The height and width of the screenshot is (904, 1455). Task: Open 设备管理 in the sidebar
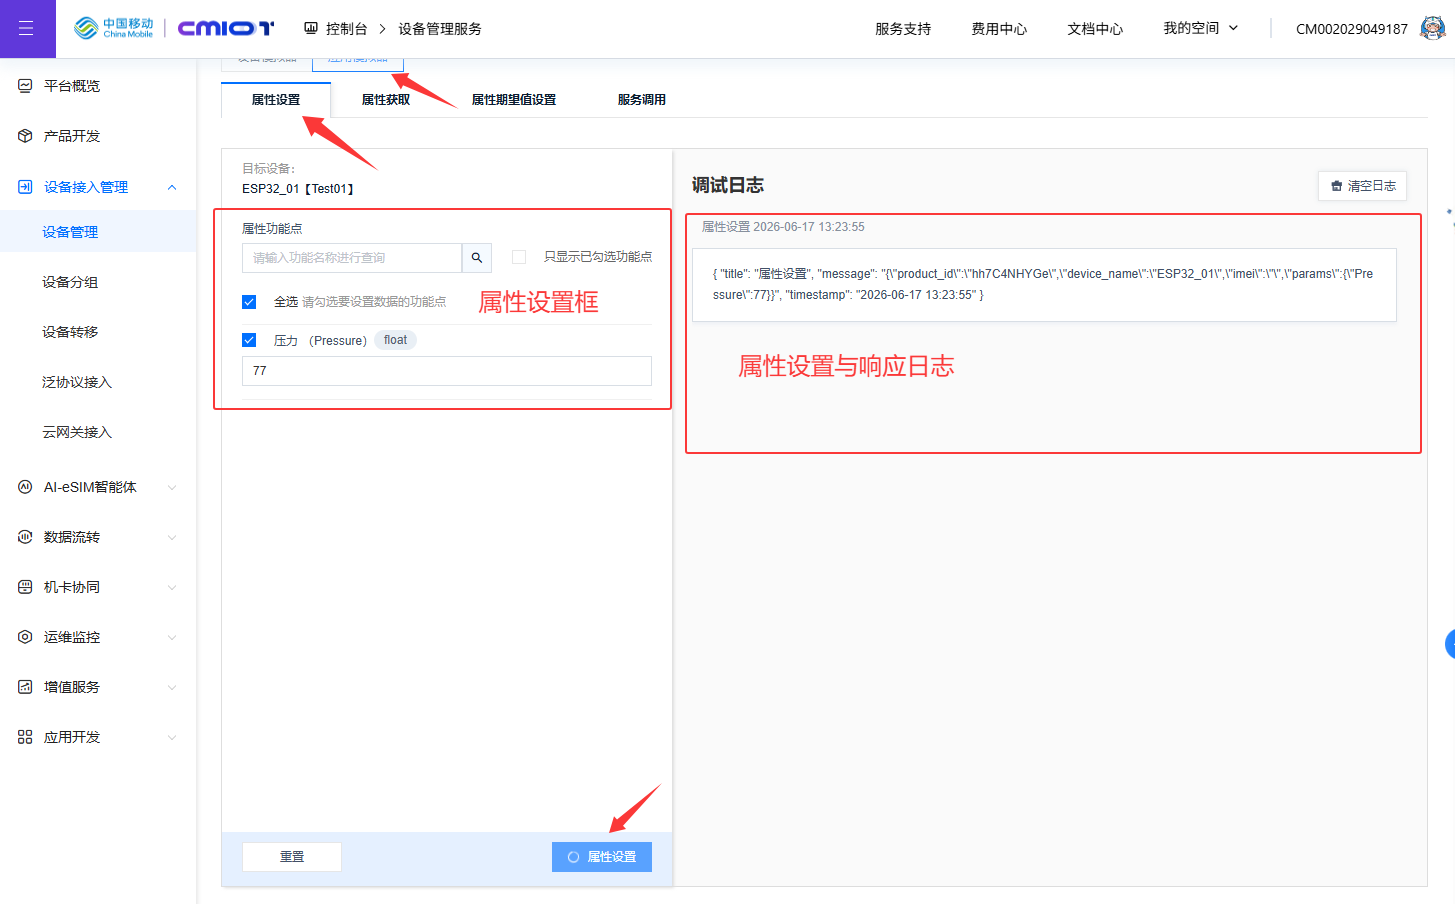(x=98, y=232)
